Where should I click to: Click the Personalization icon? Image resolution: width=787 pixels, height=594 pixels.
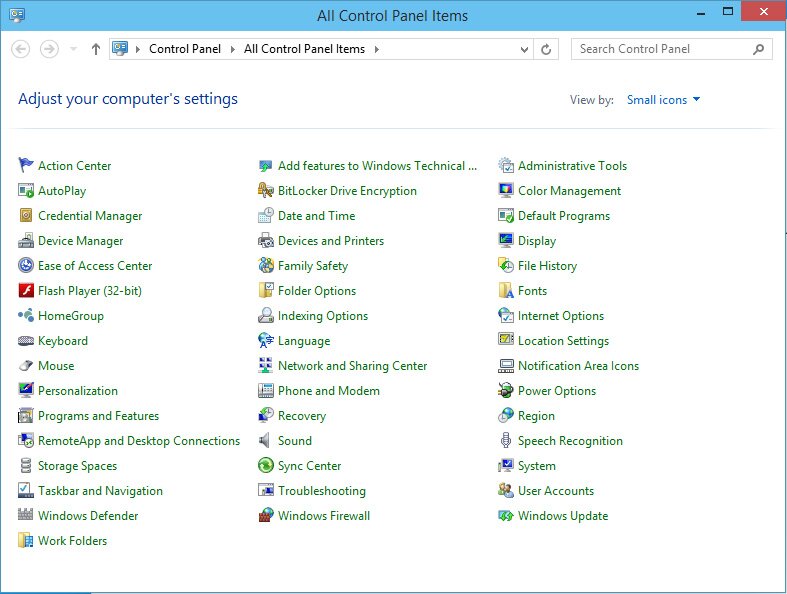(26, 390)
